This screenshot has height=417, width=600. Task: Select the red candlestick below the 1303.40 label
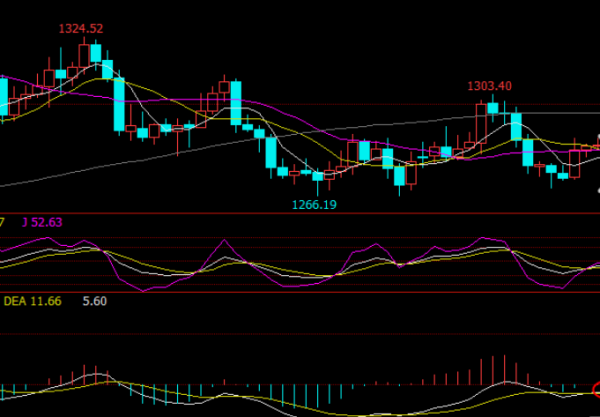tap(480, 122)
